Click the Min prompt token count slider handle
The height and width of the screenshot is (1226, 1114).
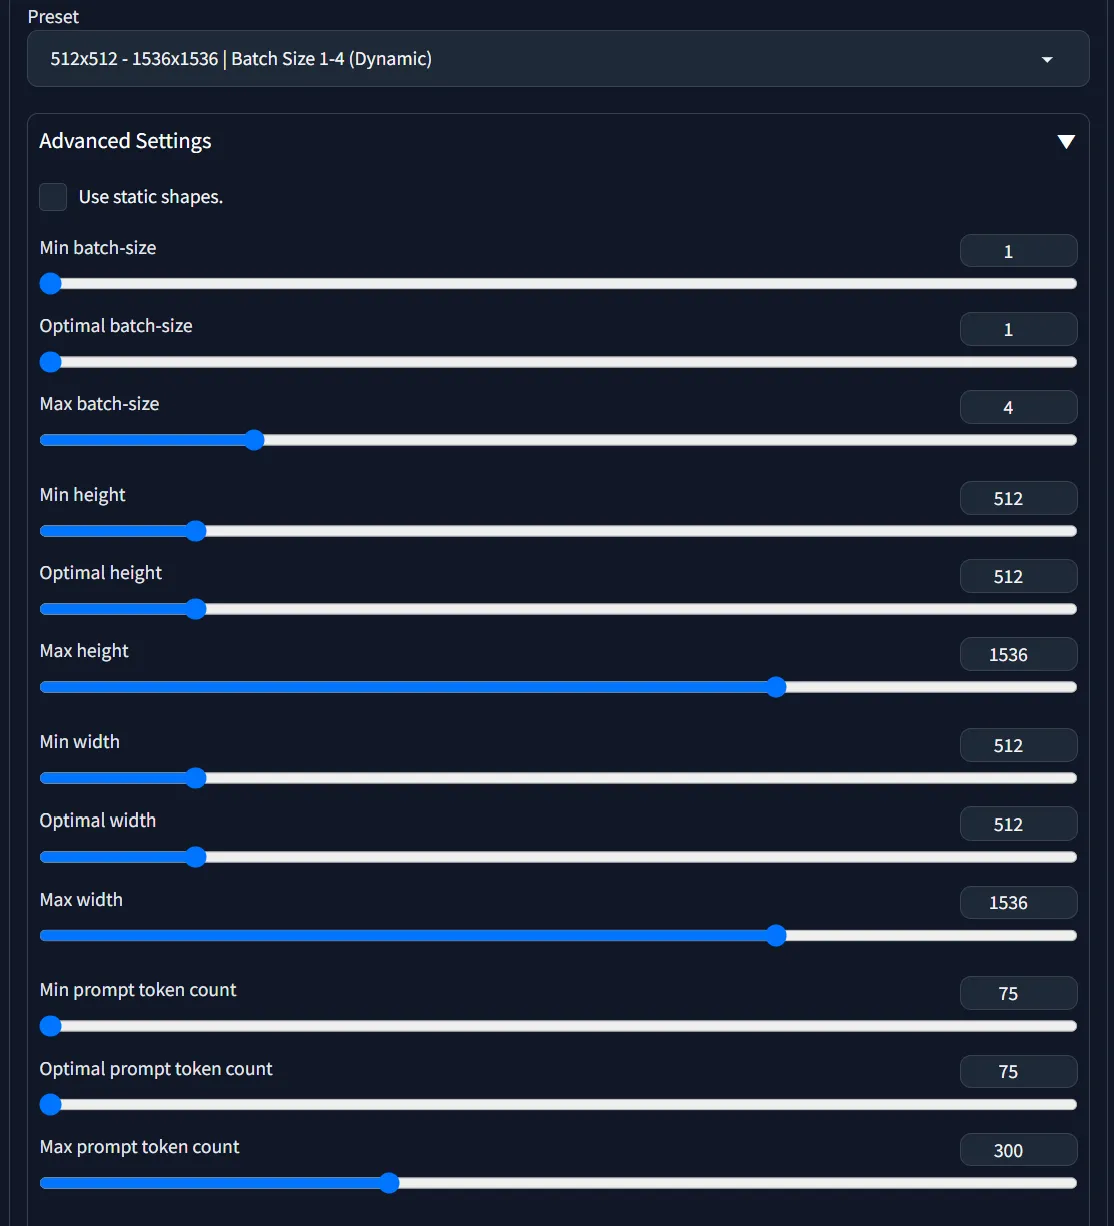[x=50, y=1026]
